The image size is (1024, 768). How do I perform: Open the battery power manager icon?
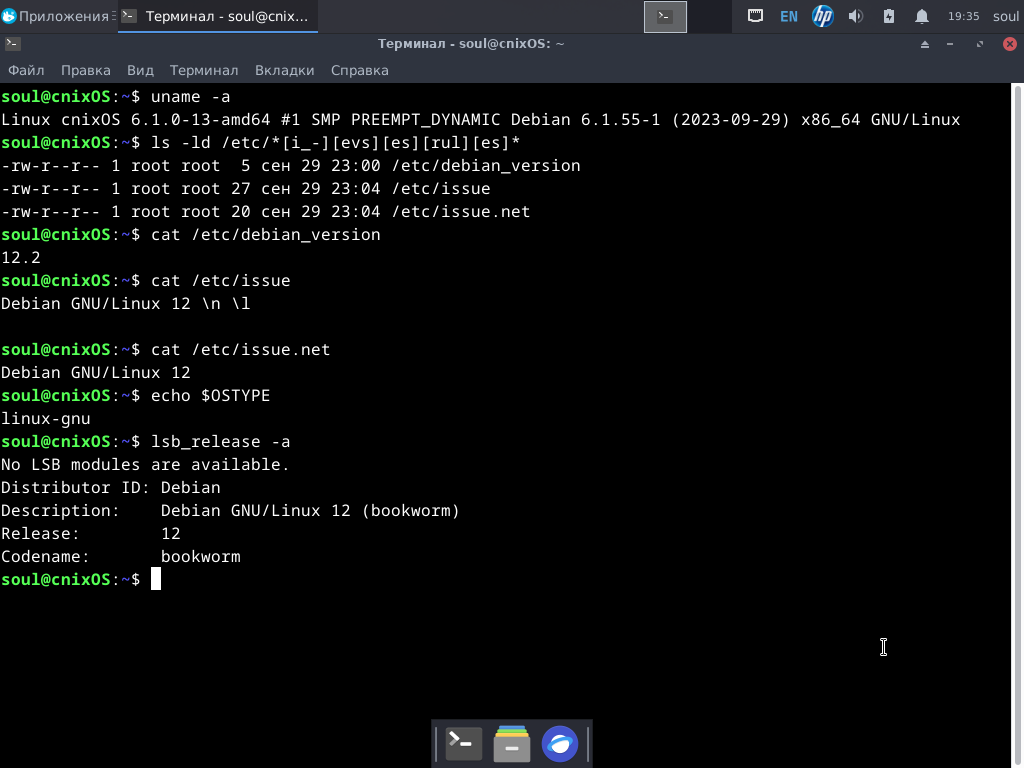click(x=889, y=16)
